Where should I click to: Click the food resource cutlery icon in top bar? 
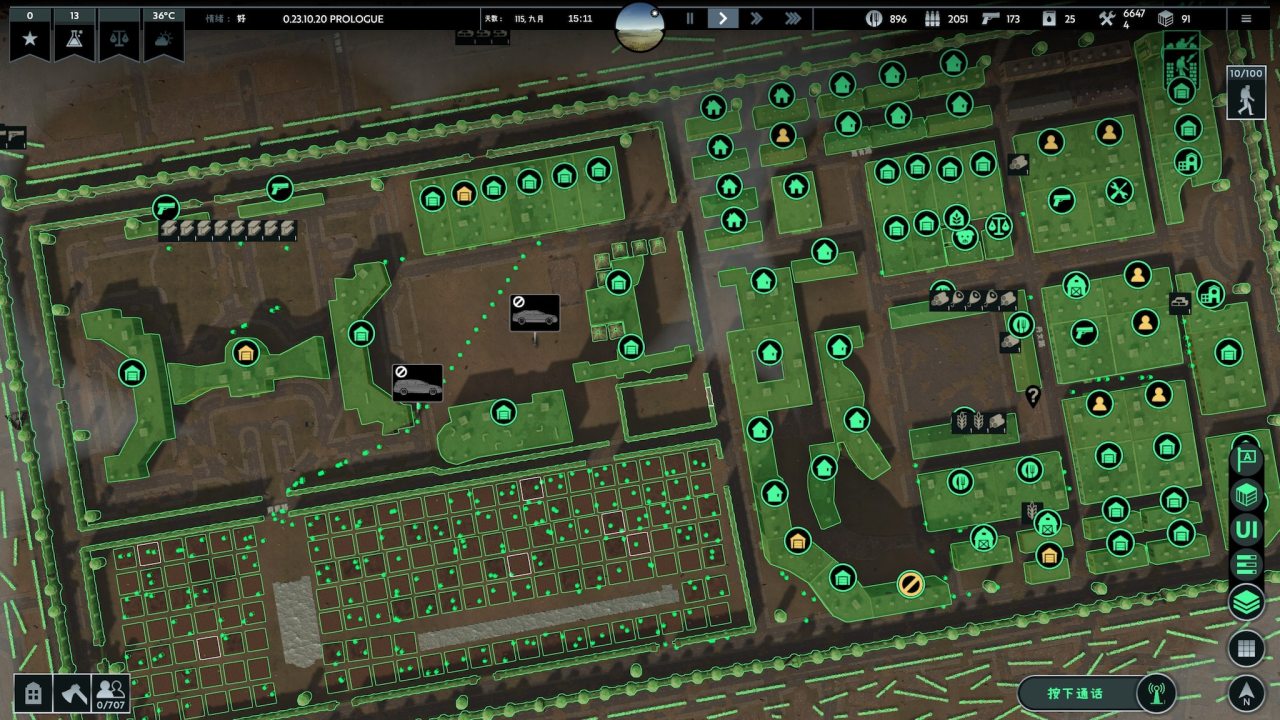tap(872, 19)
